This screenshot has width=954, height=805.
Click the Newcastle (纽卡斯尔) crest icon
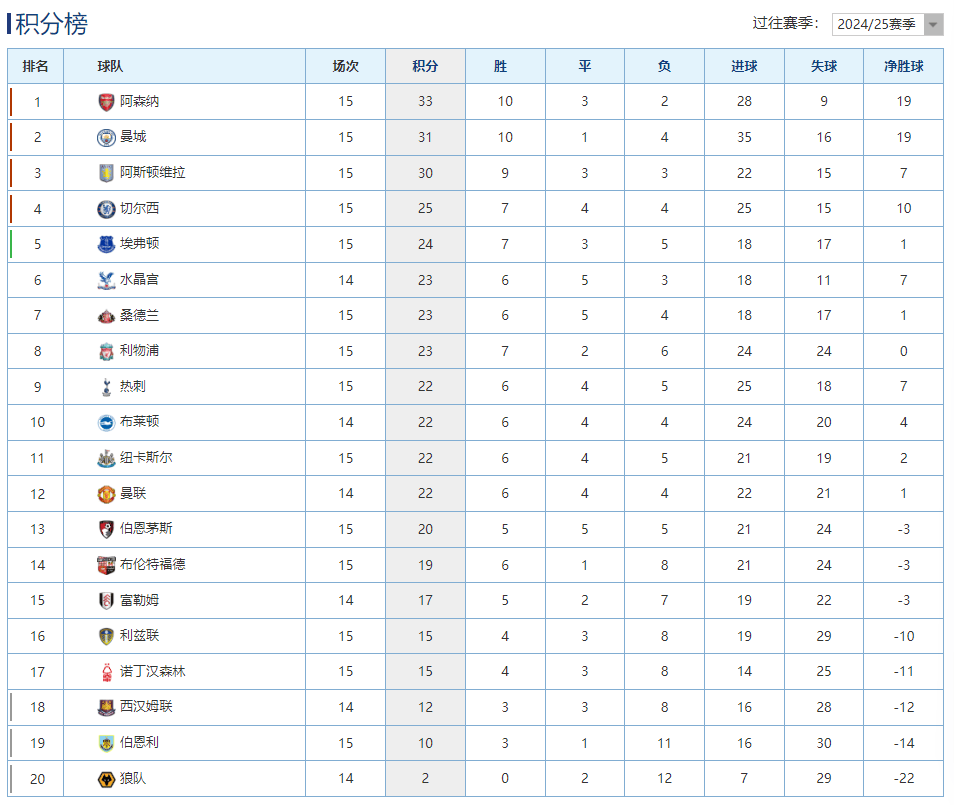[x=106, y=458]
